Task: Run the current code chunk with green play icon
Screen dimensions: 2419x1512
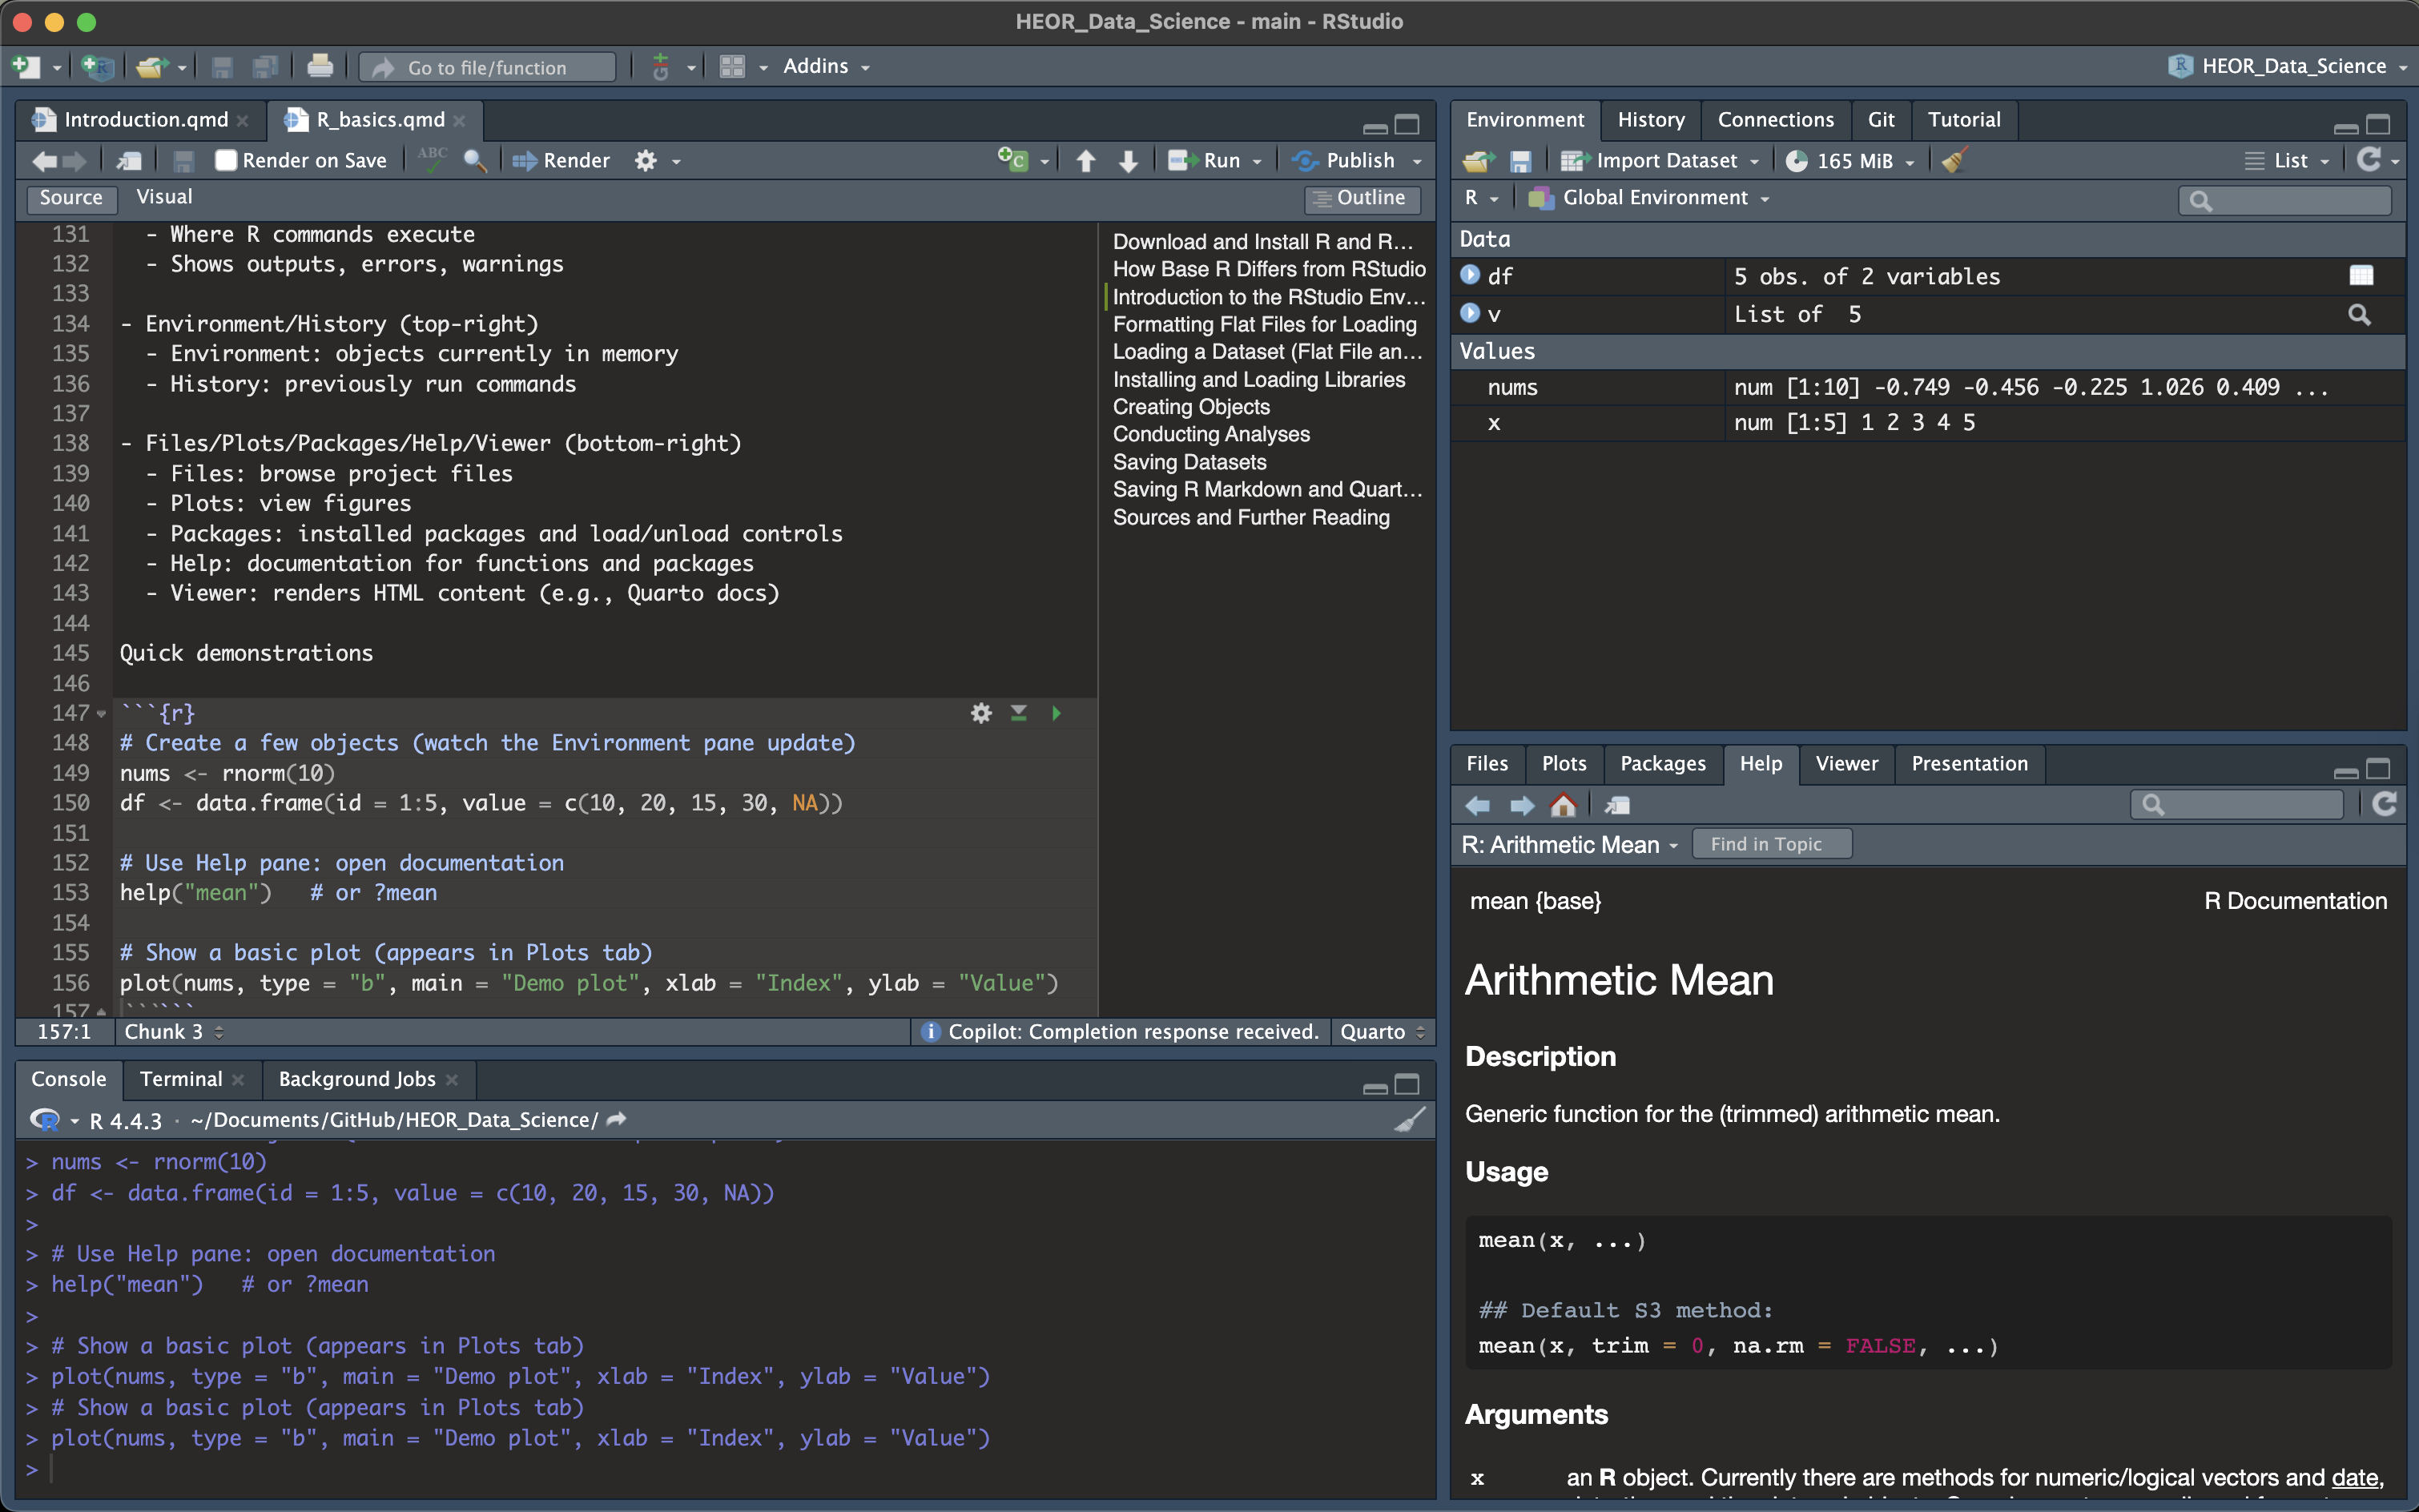Action: pyautogui.click(x=1056, y=713)
